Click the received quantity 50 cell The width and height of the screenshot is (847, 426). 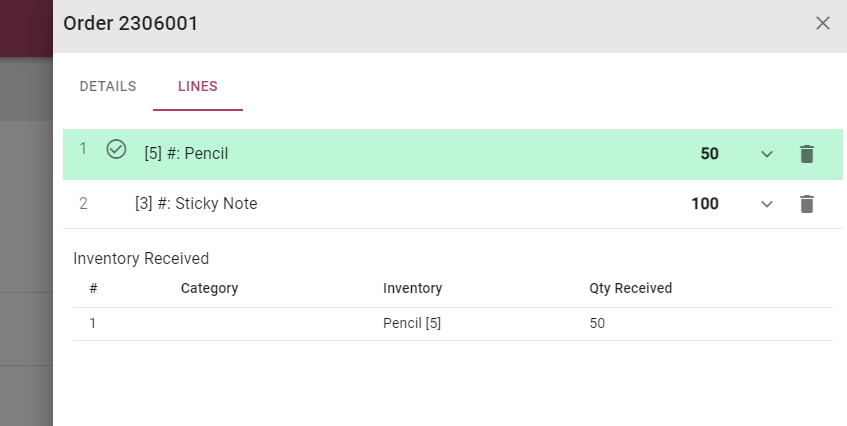(597, 324)
